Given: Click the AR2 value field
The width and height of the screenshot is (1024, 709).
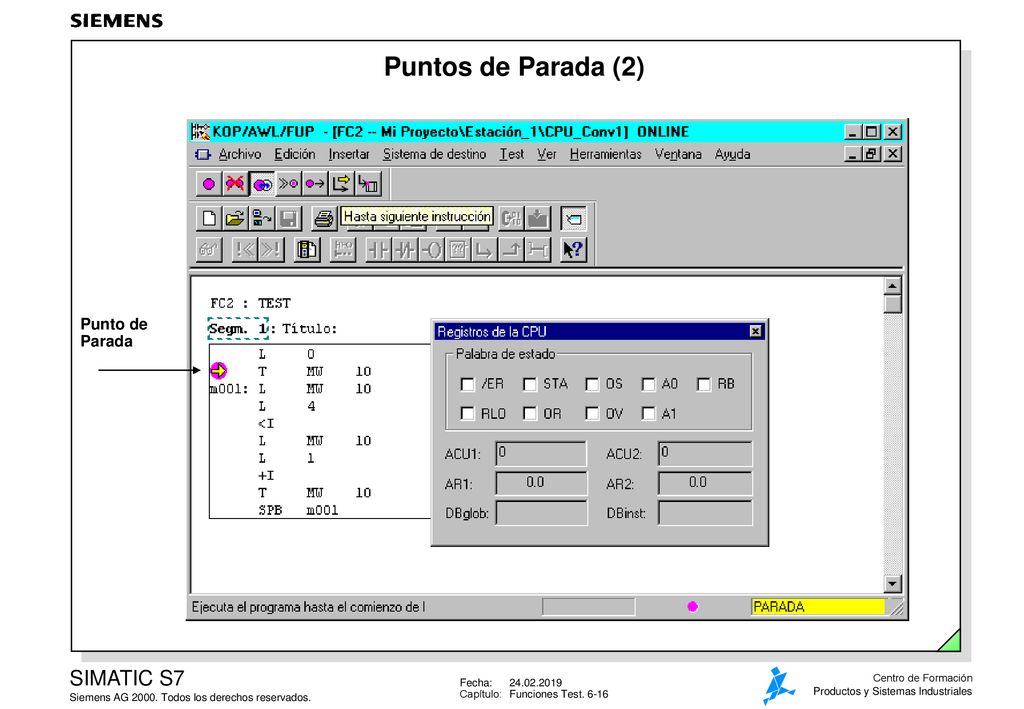Looking at the screenshot, I should 705,484.
